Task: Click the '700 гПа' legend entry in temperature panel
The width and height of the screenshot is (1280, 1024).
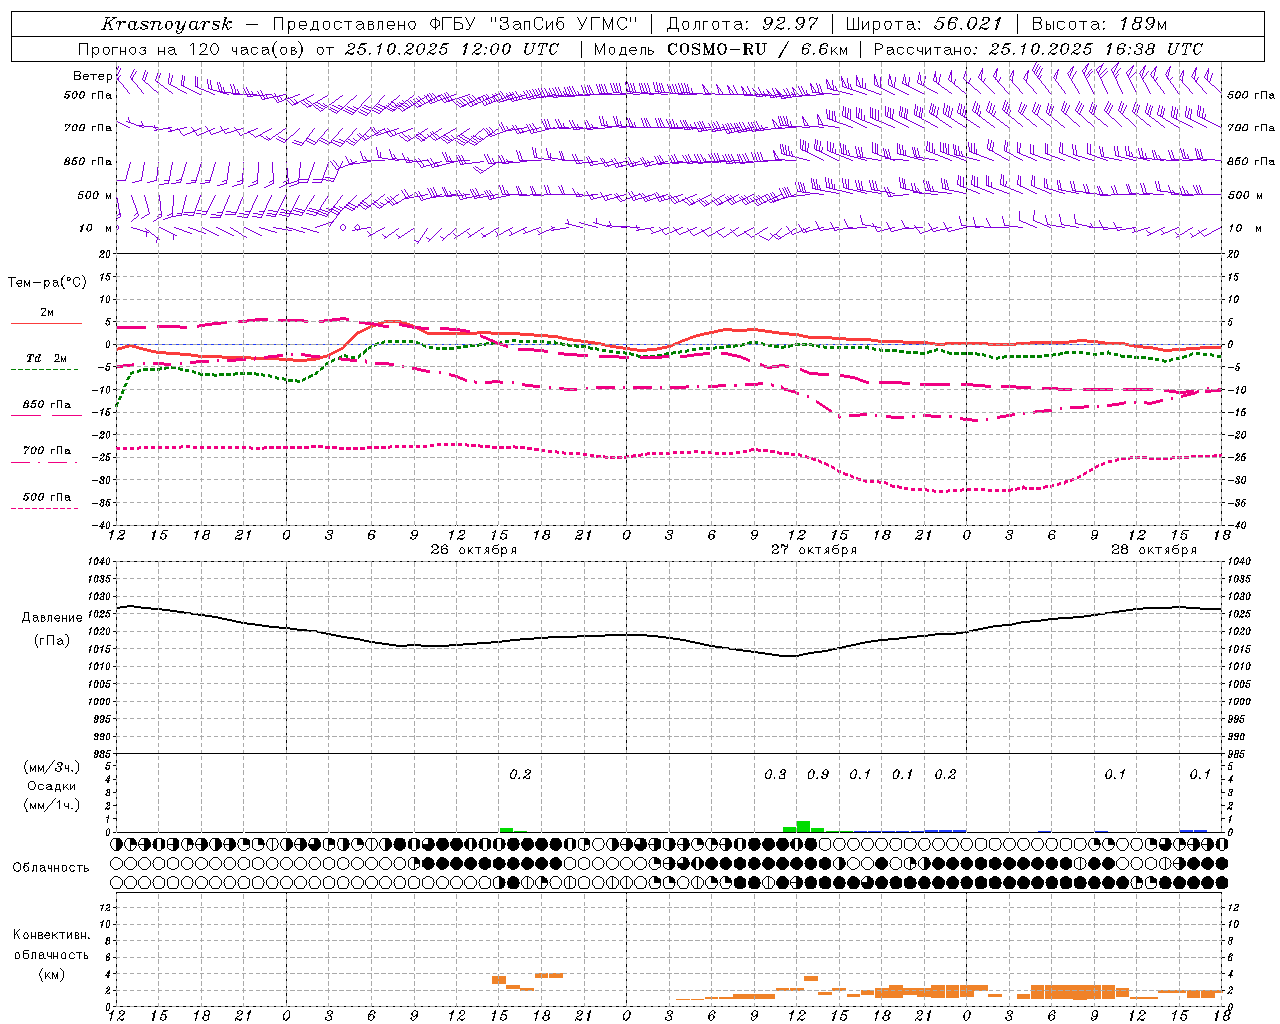Action: [x=47, y=451]
